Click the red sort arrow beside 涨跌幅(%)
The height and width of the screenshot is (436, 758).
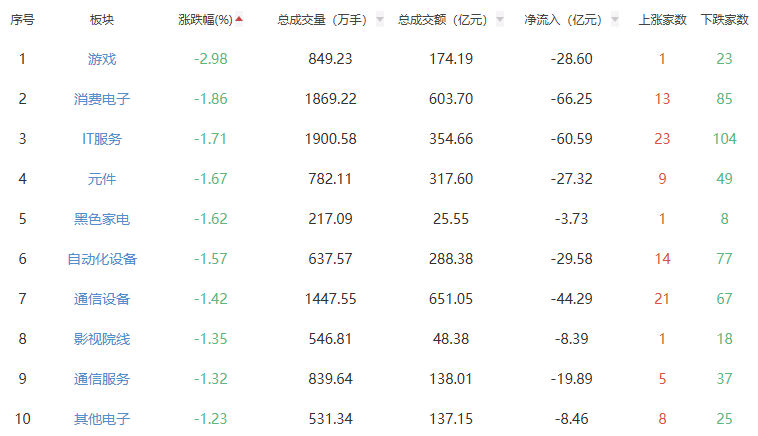[239, 18]
